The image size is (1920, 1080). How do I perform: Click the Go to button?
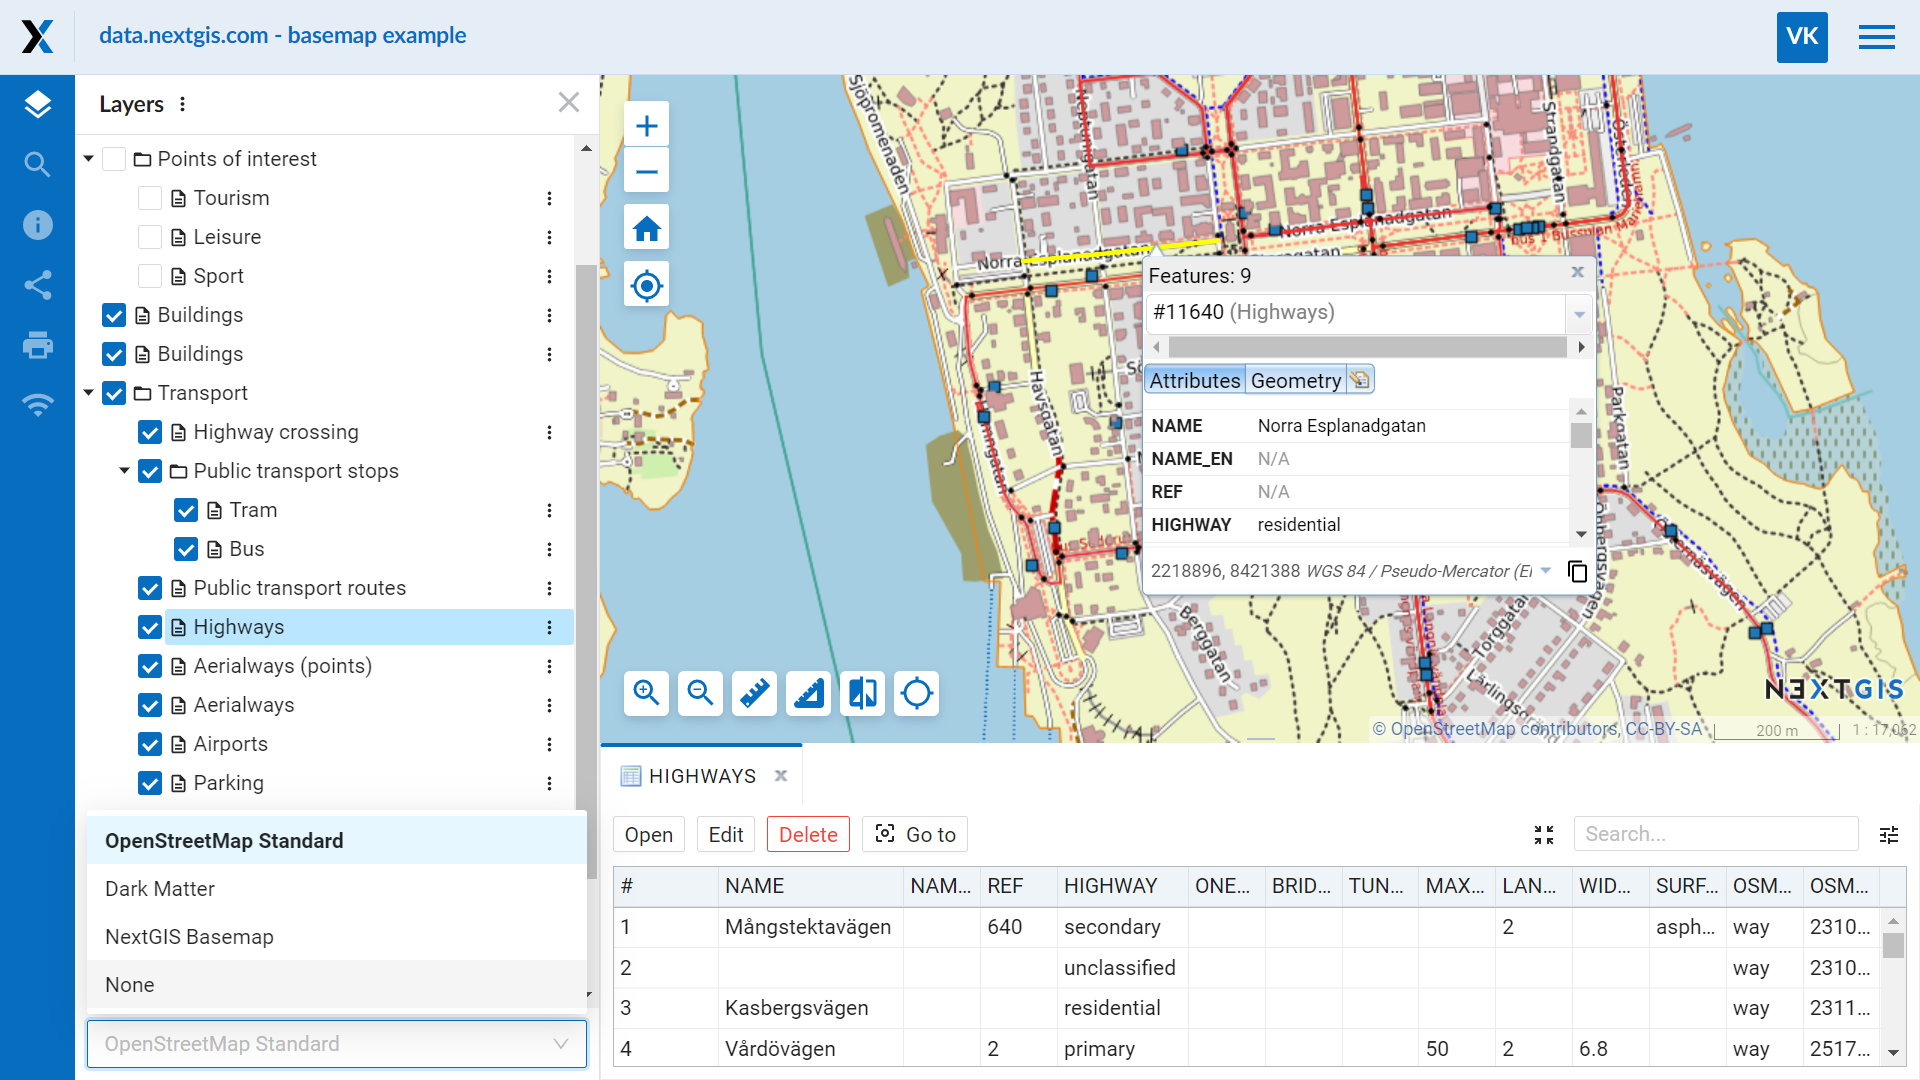(x=915, y=835)
